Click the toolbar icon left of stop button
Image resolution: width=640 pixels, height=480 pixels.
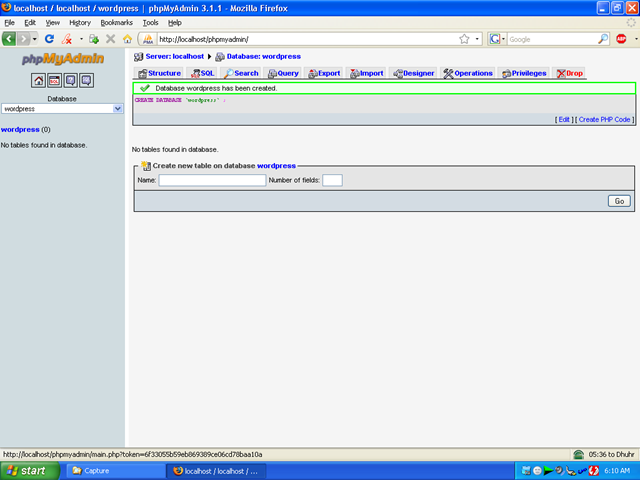[94, 39]
